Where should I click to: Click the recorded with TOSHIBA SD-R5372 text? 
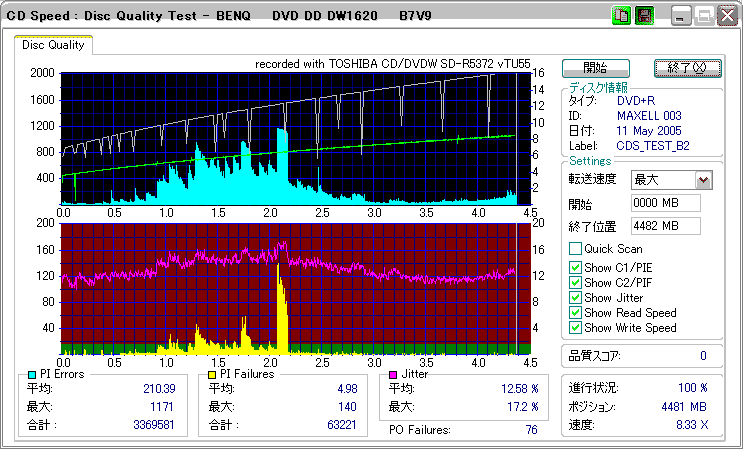[x=392, y=64]
